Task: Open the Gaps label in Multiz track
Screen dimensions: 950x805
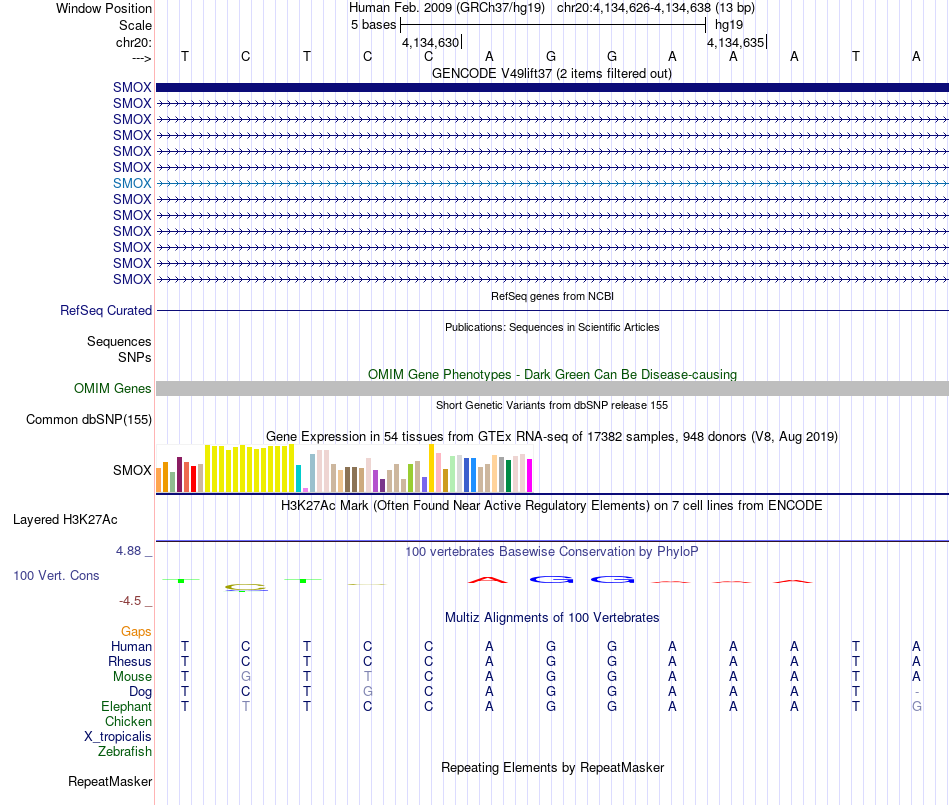Action: coord(136,632)
